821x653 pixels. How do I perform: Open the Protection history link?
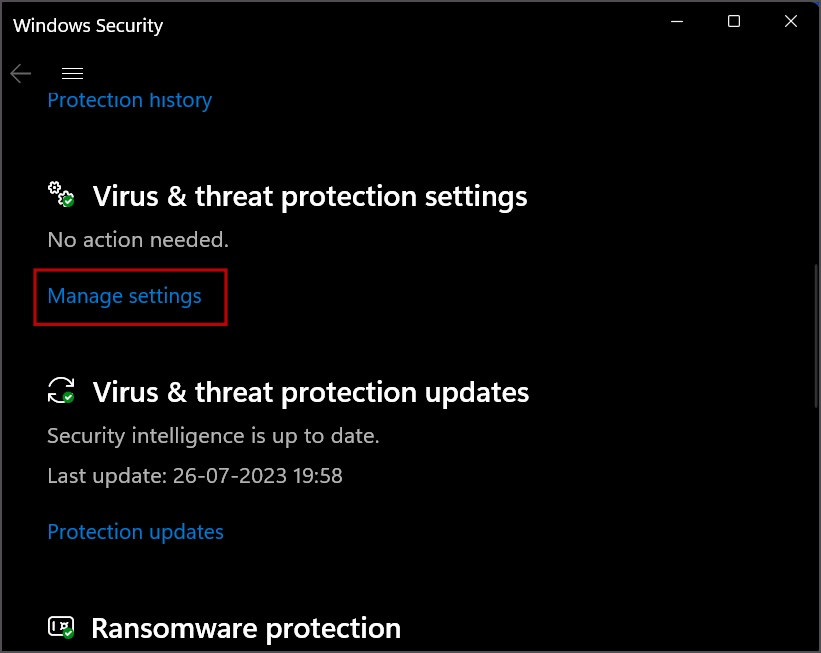(130, 99)
